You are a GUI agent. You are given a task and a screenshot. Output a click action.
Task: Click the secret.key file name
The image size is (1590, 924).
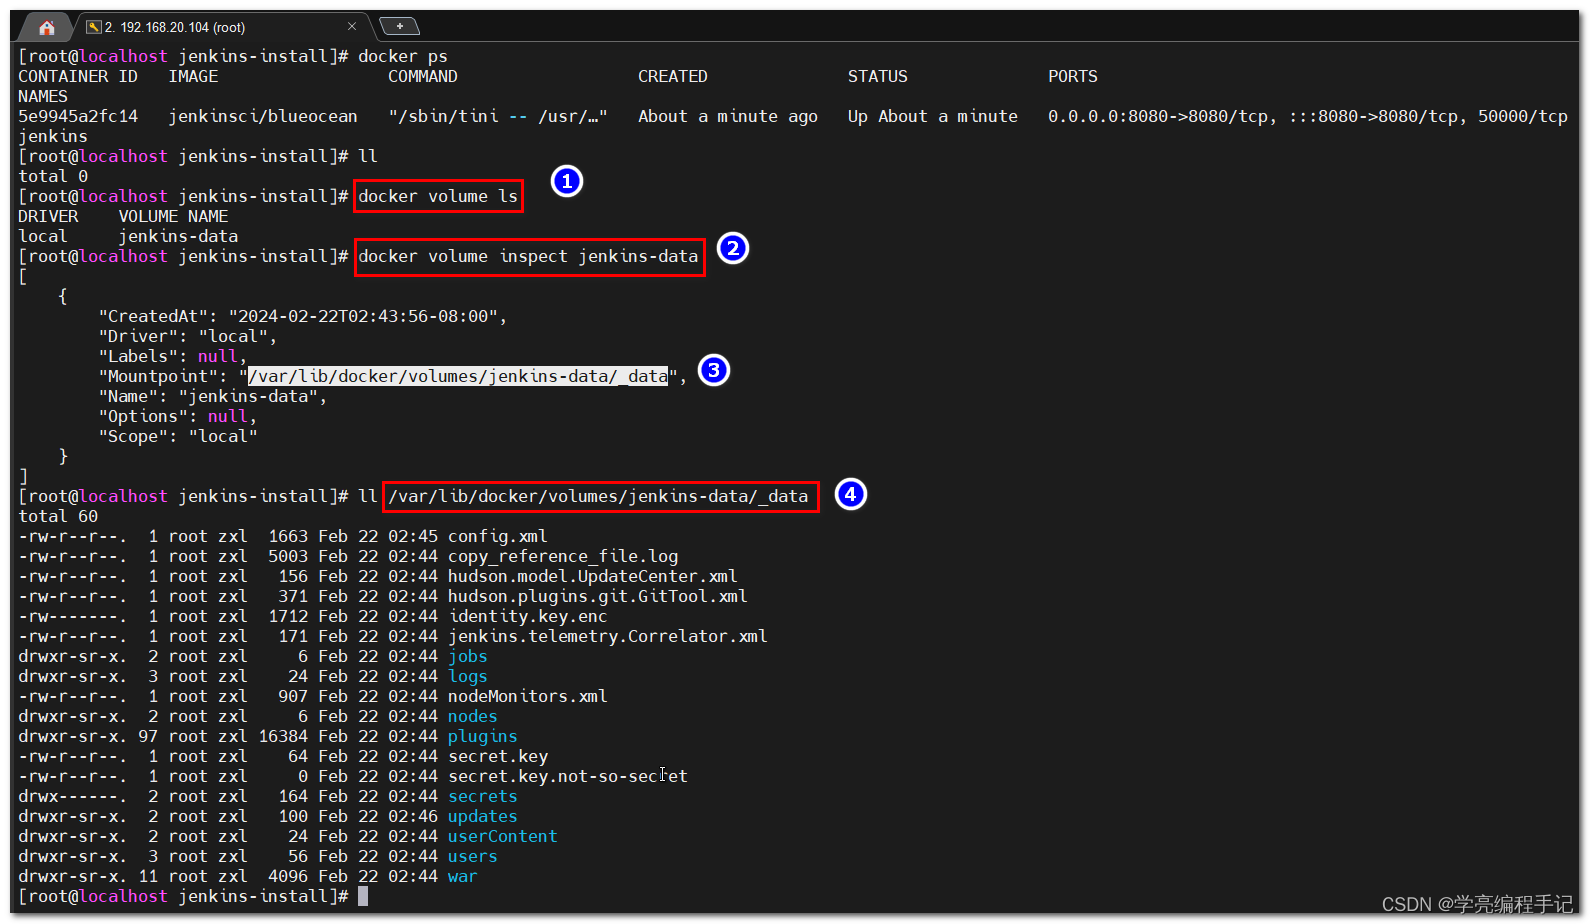pos(498,756)
